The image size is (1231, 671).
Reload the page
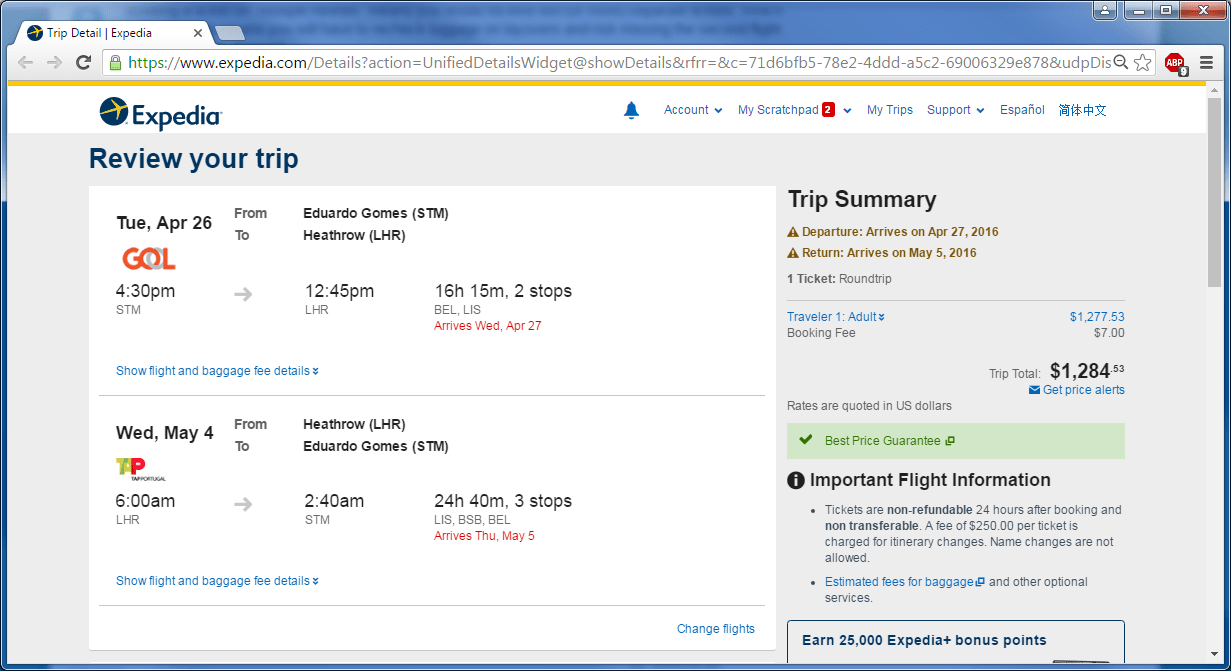tap(84, 62)
